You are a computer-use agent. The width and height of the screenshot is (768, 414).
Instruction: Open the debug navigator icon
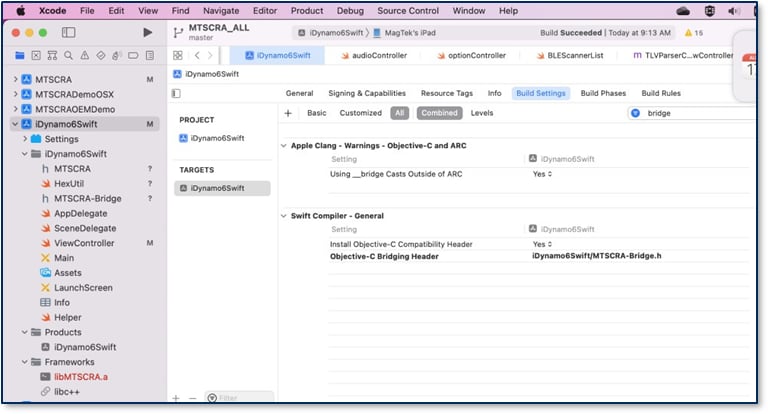click(117, 55)
